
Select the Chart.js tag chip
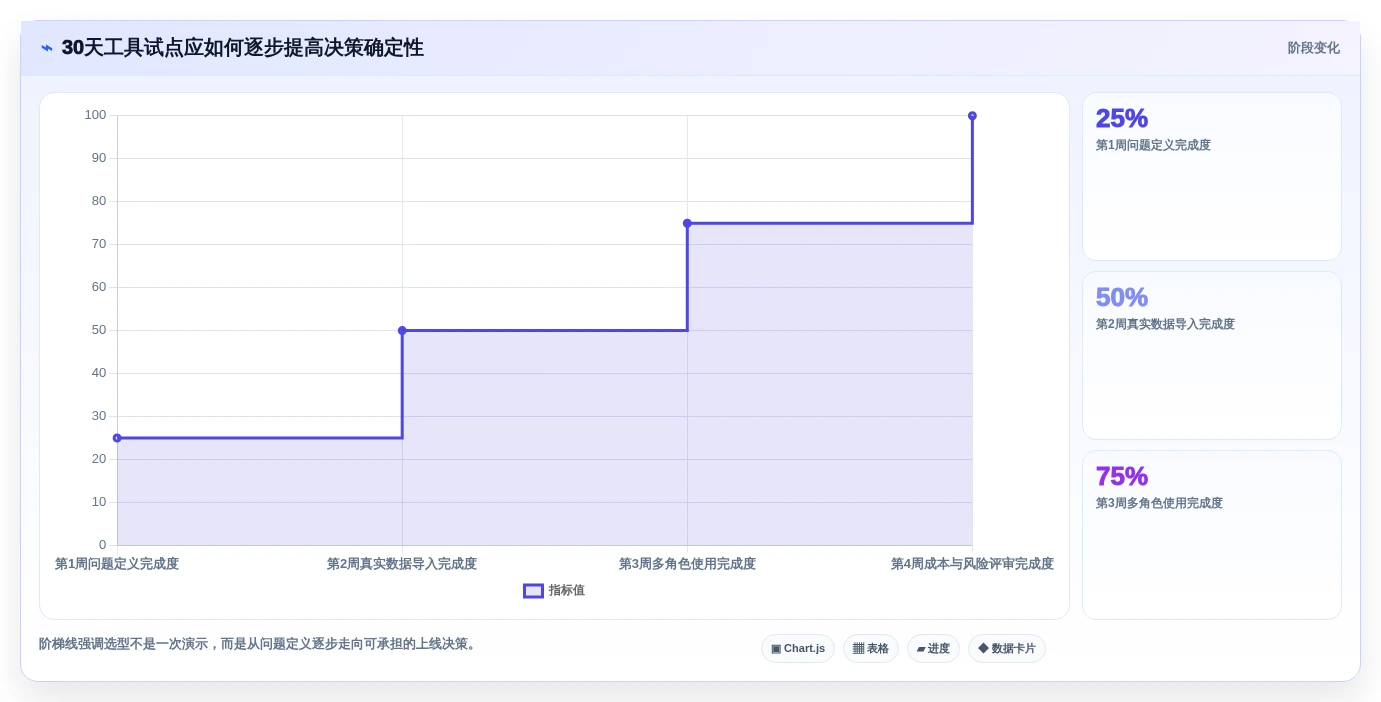coord(798,648)
